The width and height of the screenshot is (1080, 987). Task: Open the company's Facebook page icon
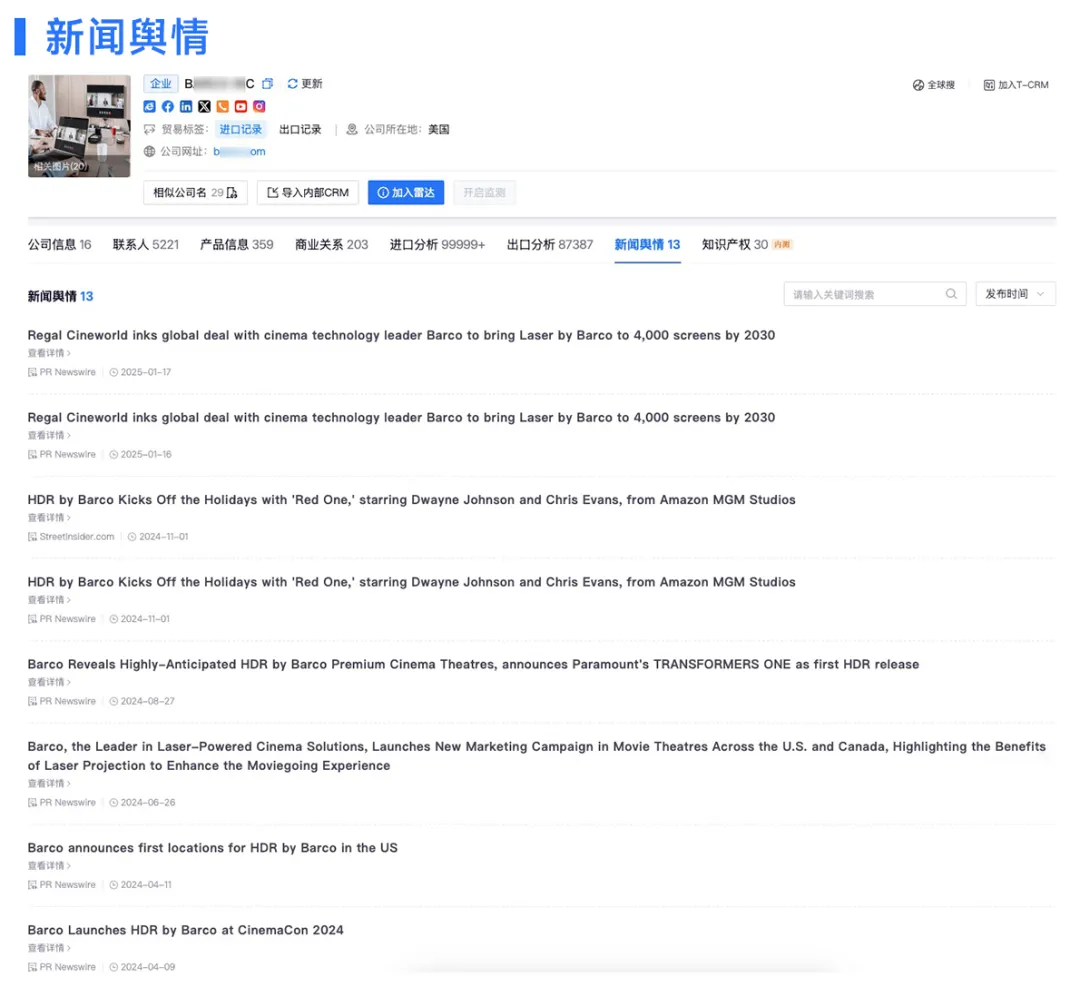pyautogui.click(x=167, y=106)
